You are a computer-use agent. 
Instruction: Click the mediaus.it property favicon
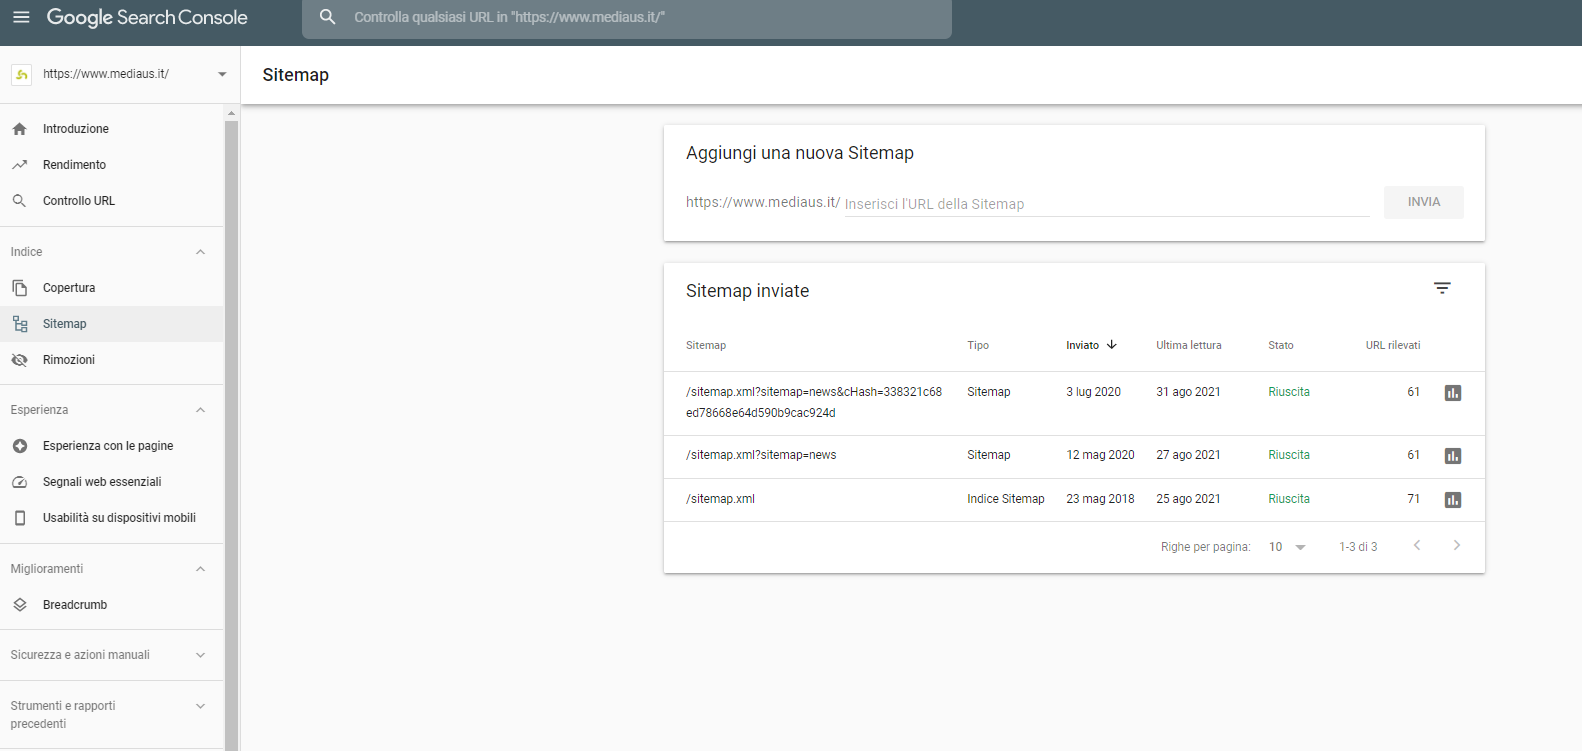(x=21, y=74)
